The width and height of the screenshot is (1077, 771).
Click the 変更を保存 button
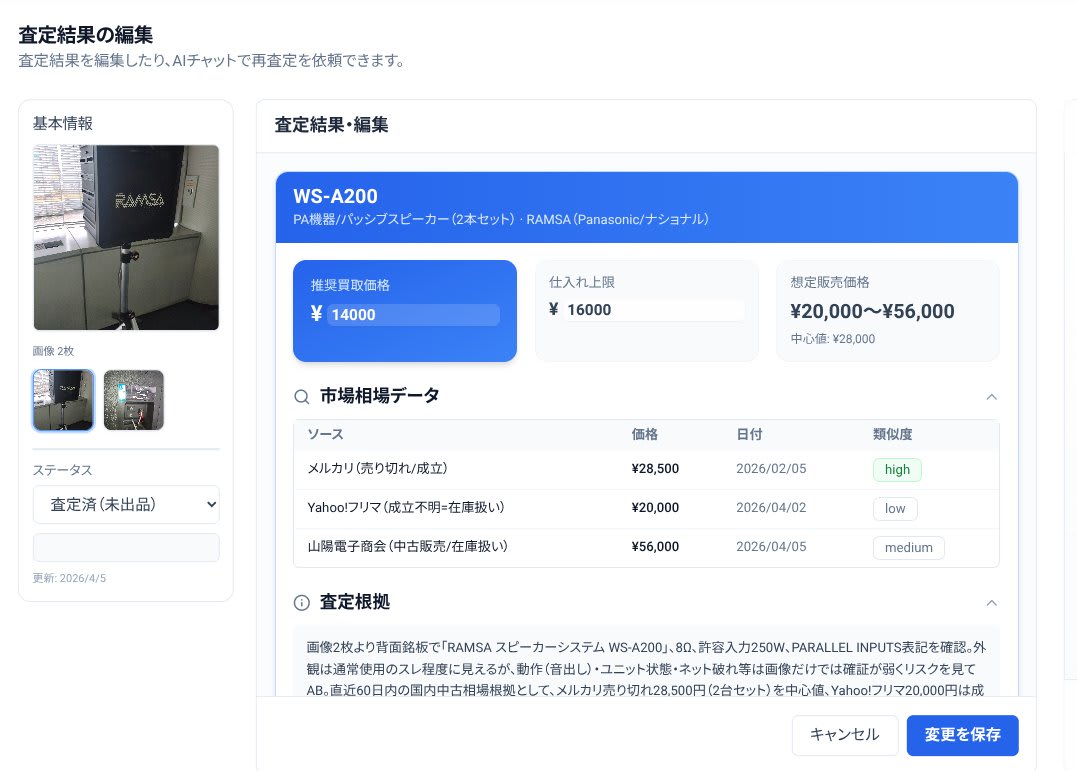[962, 735]
